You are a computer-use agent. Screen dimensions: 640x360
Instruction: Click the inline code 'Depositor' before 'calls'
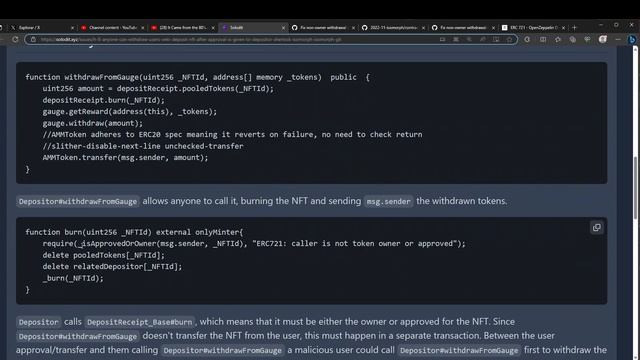pyautogui.click(x=38, y=322)
